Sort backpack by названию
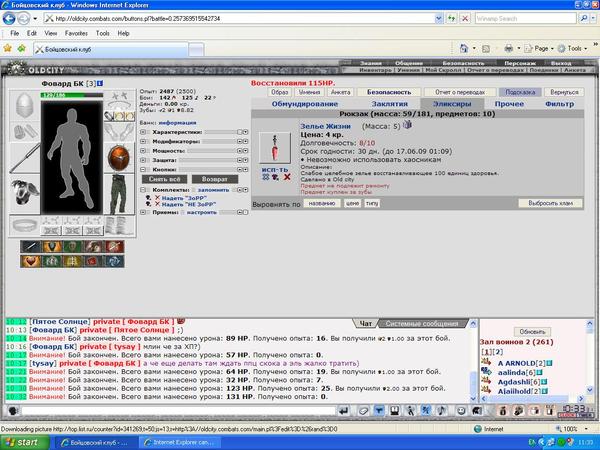Image resolution: width=600 pixels, height=450 pixels. pos(322,204)
